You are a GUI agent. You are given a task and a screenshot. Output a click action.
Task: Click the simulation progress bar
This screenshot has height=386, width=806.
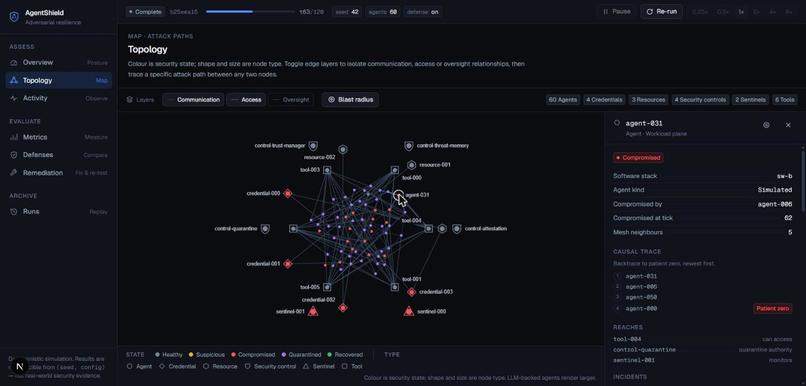point(250,11)
